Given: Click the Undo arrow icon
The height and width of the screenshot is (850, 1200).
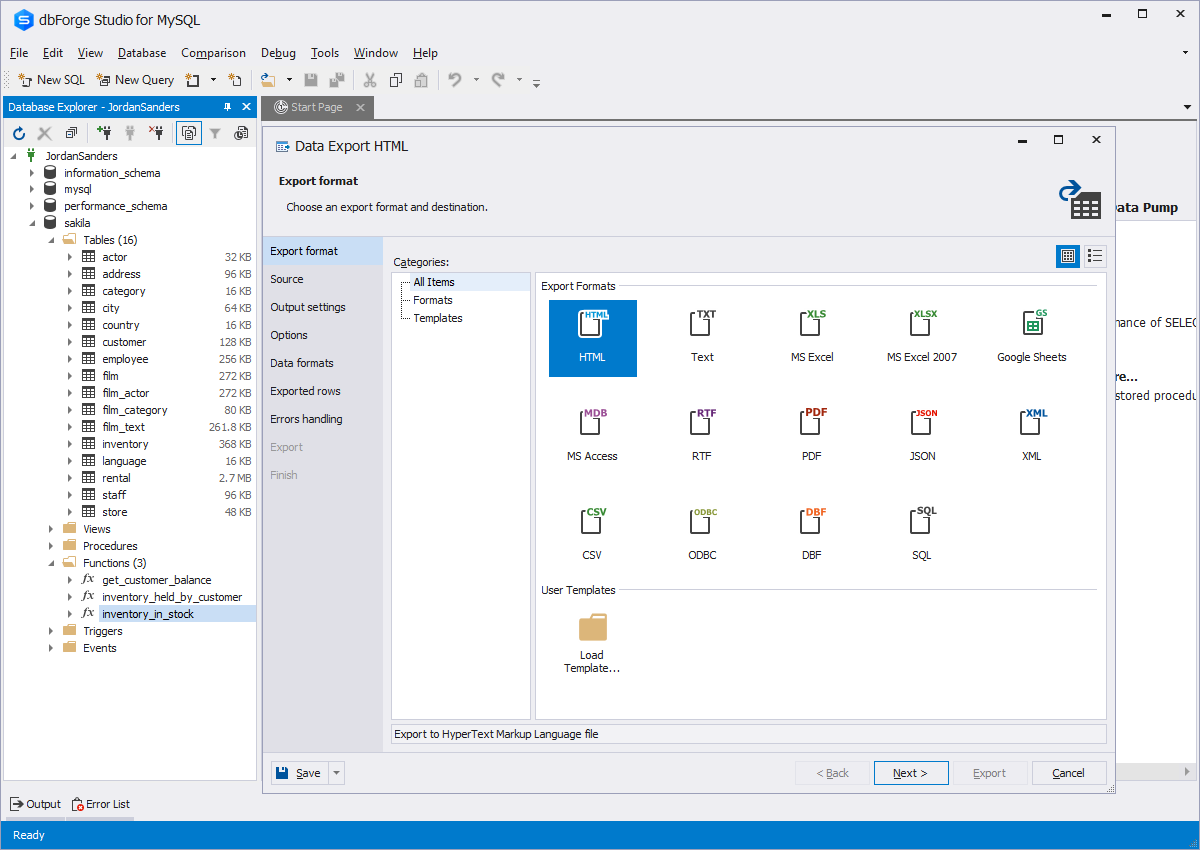Looking at the screenshot, I should click(455, 80).
